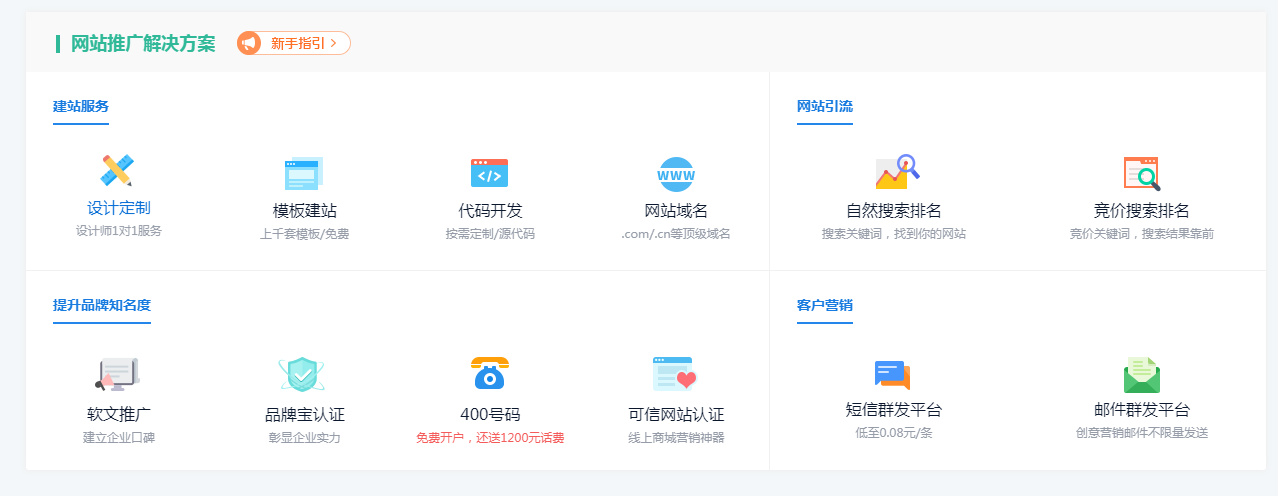The height and width of the screenshot is (496, 1278).
Task: Select the 提升品牌知名度 section heading
Action: [102, 305]
